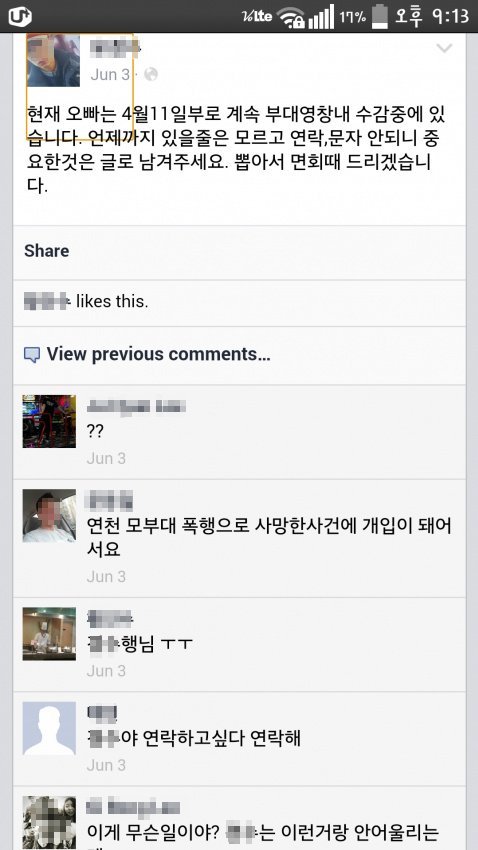Open the pixelated couple avatar at bottom

pos(49,822)
